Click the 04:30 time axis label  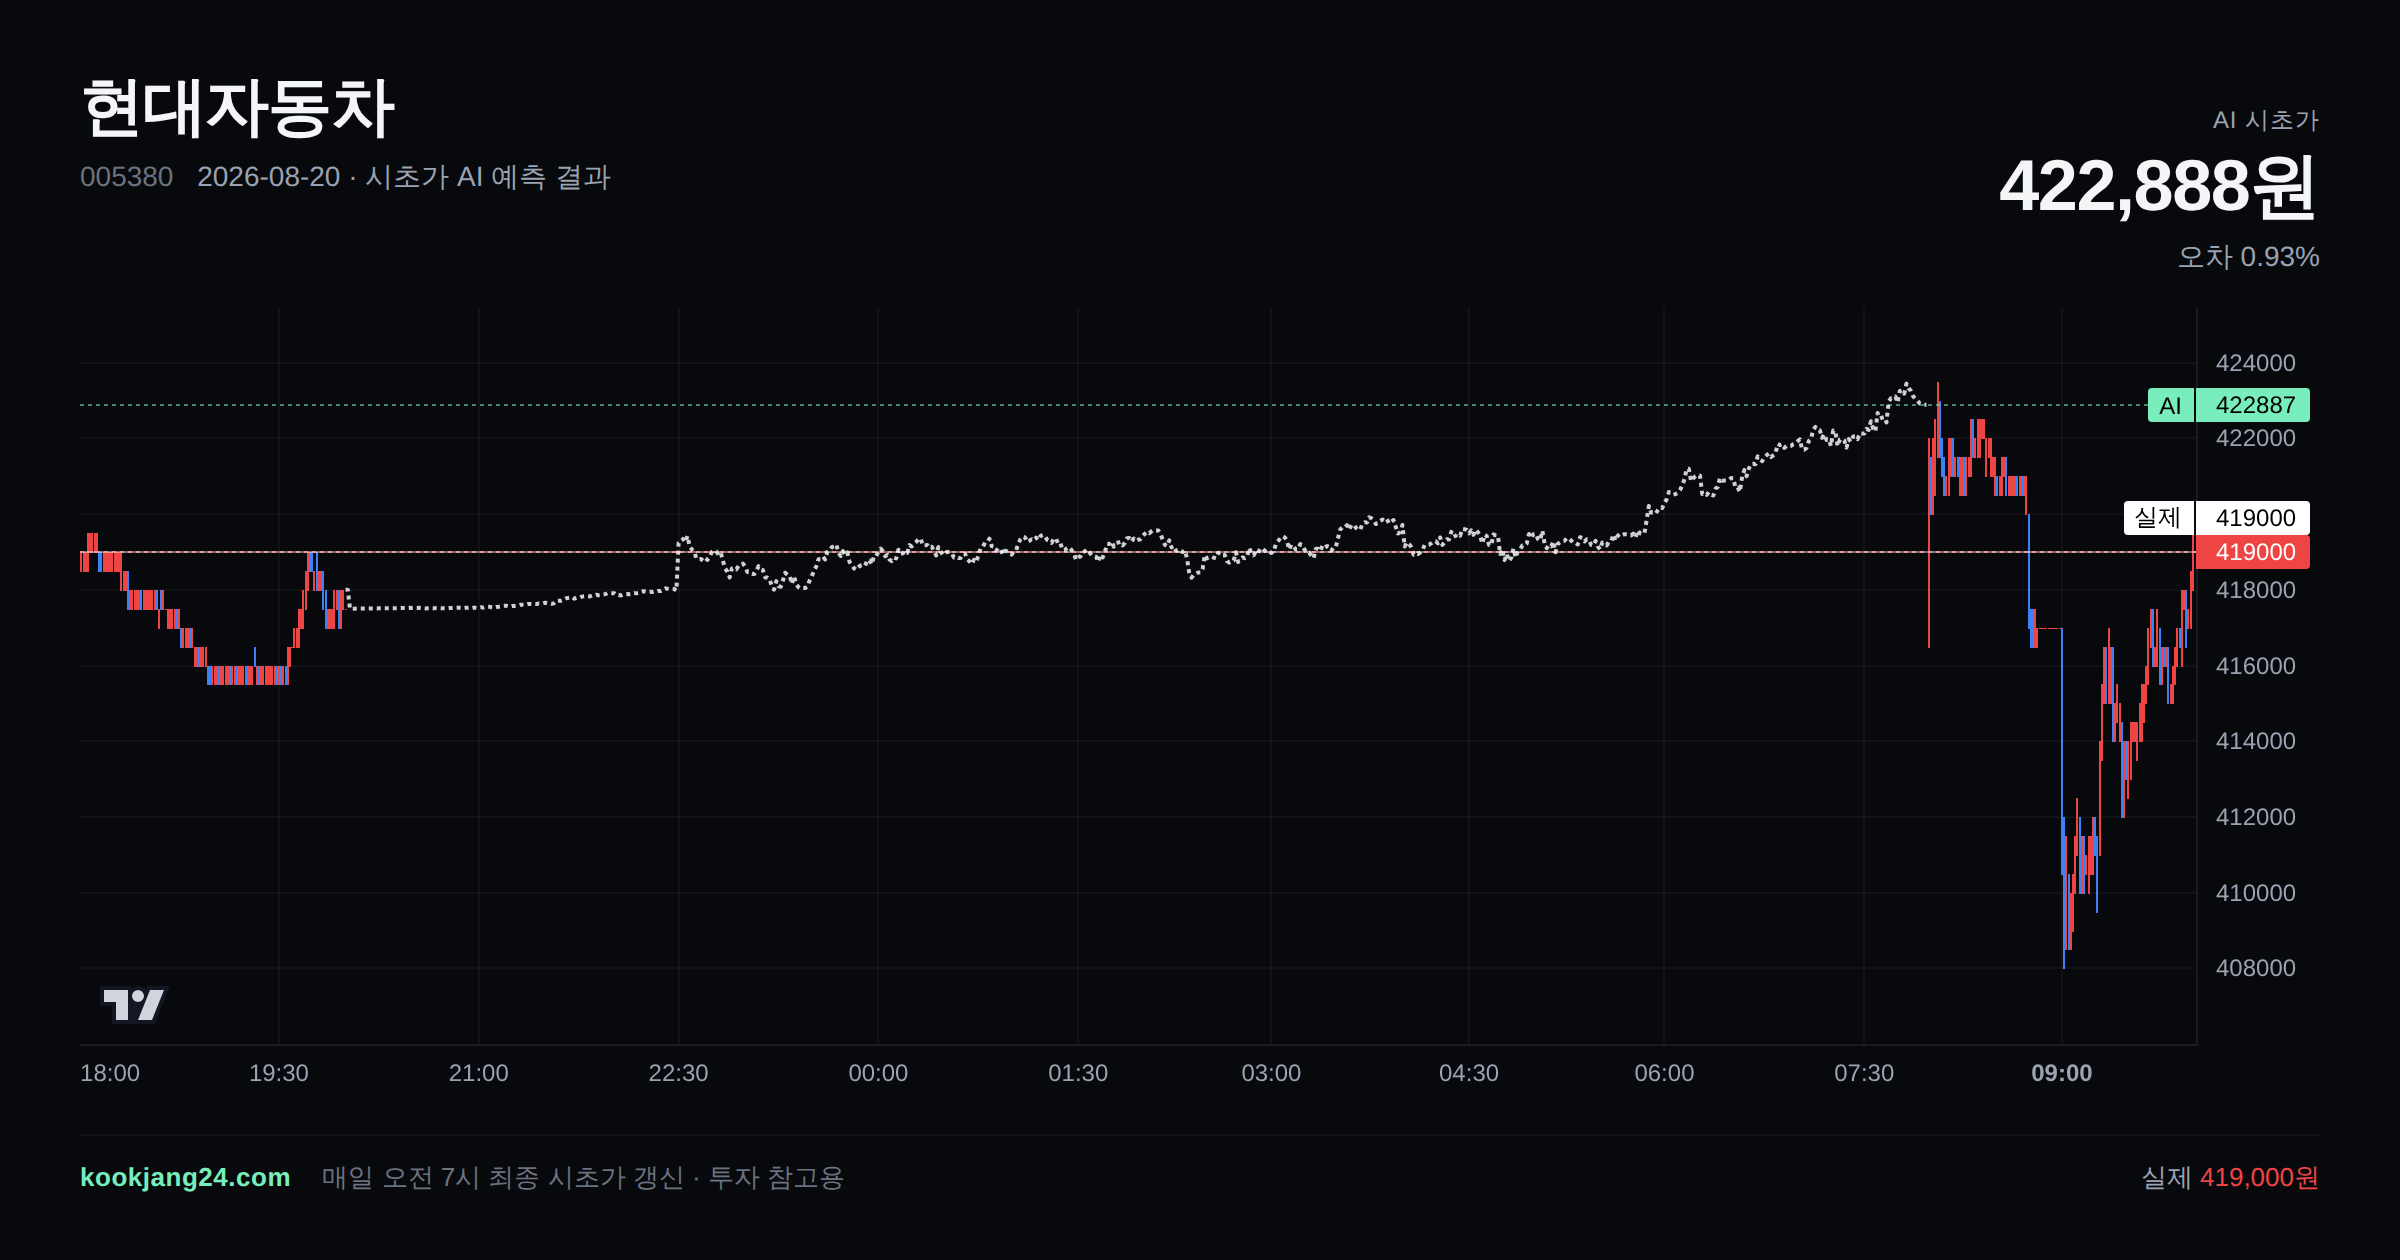(x=1469, y=1073)
